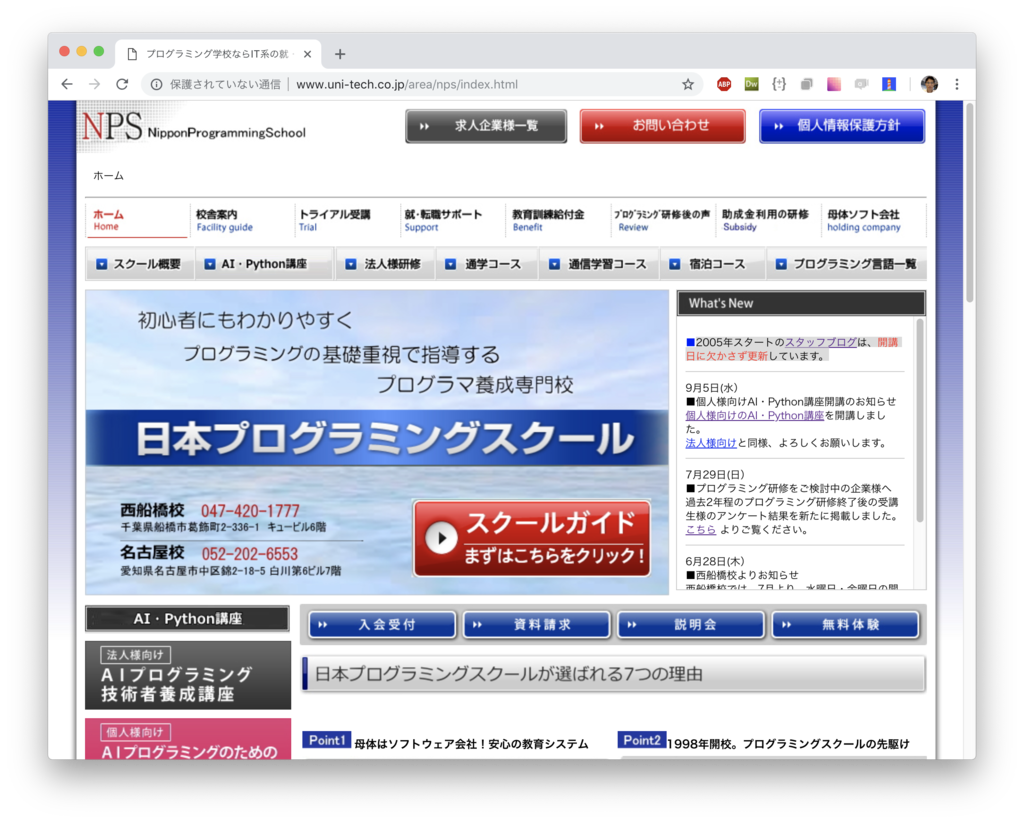Viewport: 1024px width, 823px height.
Task: Expand プログラミング言語一覧 menu
Action: (x=846, y=264)
